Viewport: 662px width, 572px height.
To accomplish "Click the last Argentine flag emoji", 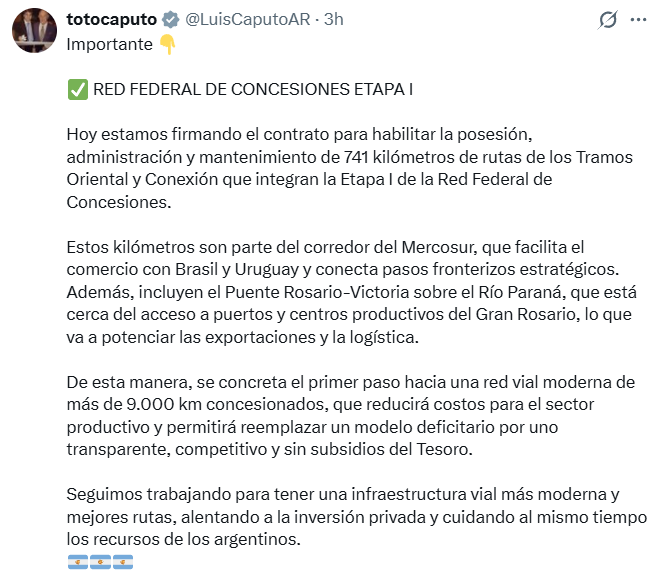I will click(x=122, y=562).
